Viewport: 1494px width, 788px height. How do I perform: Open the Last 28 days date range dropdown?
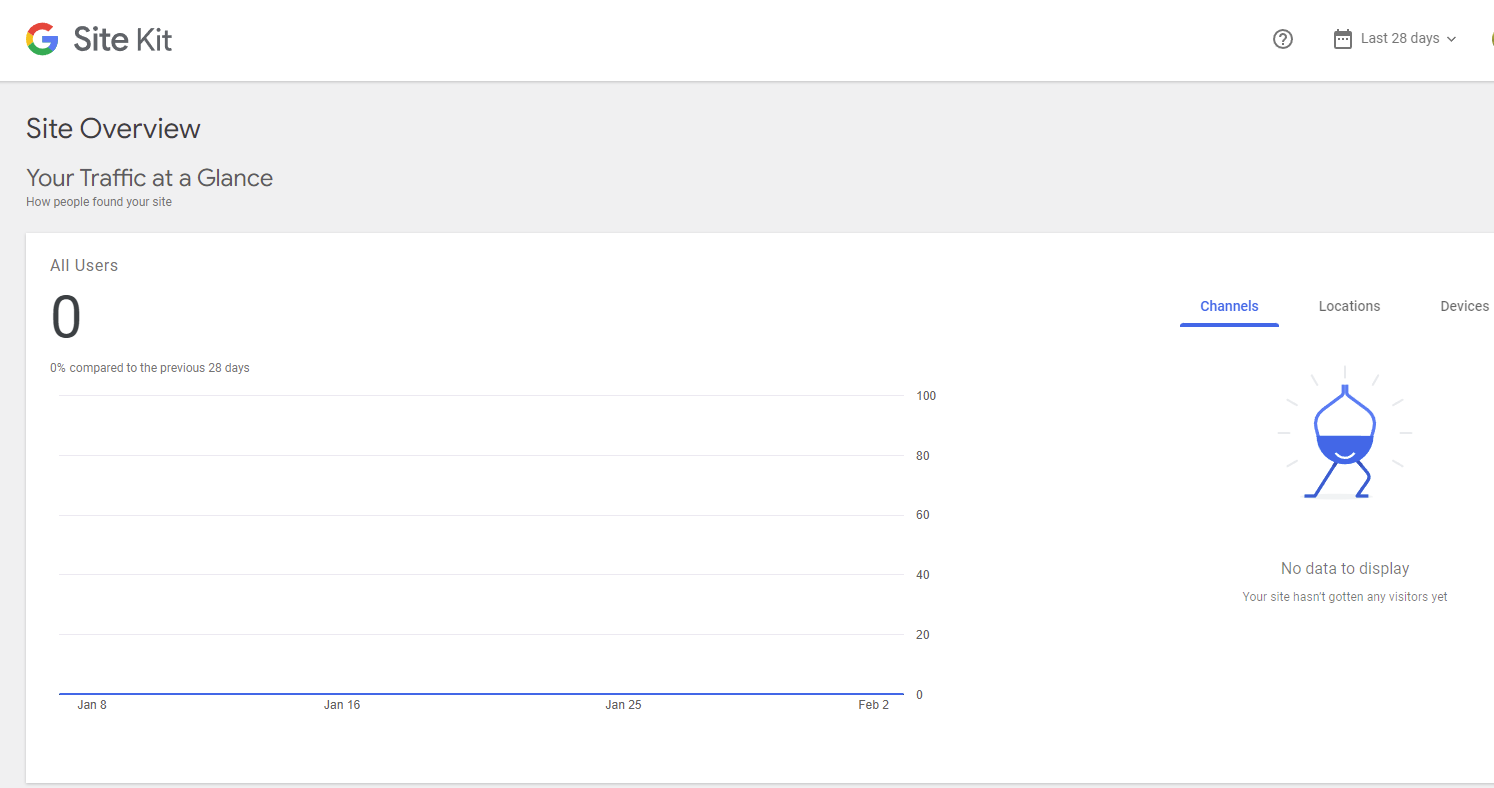coord(1399,39)
